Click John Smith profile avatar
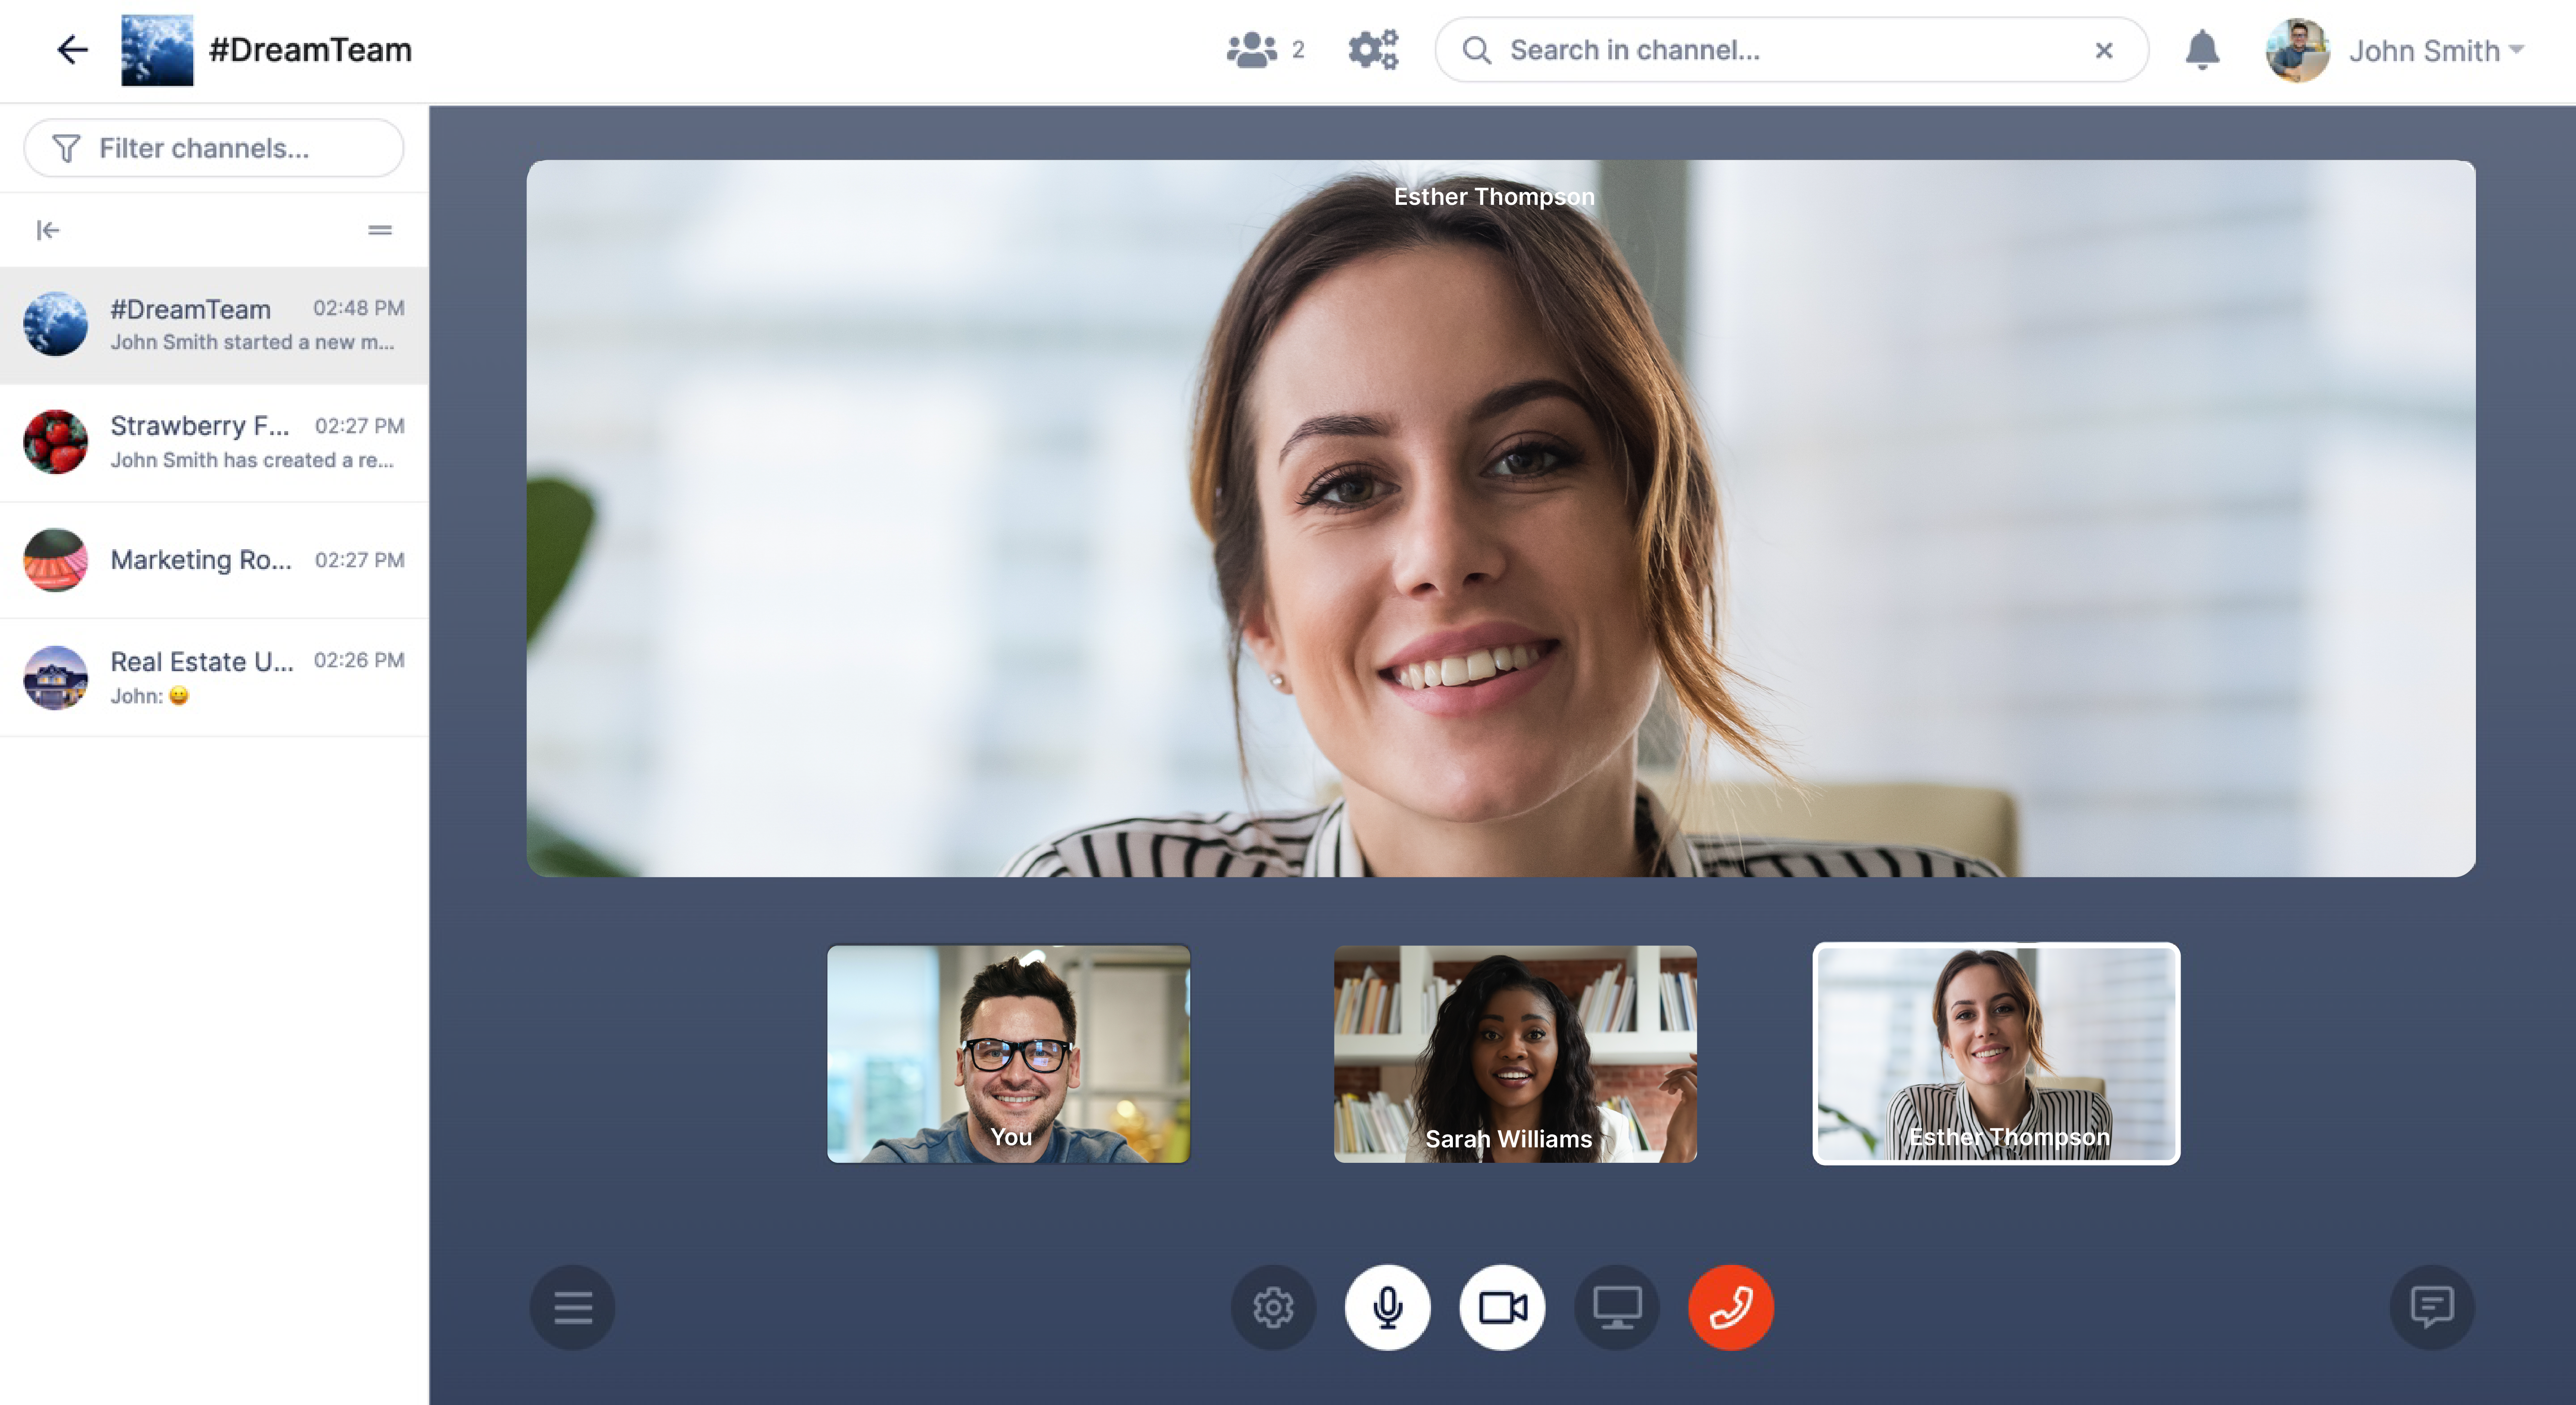 coord(2297,50)
